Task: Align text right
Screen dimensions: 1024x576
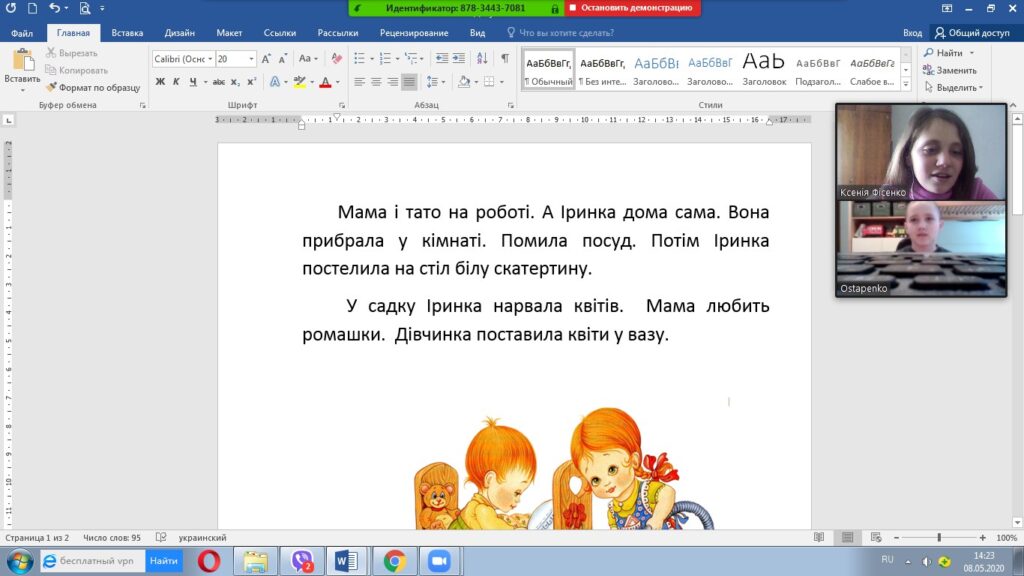Action: pos(392,82)
